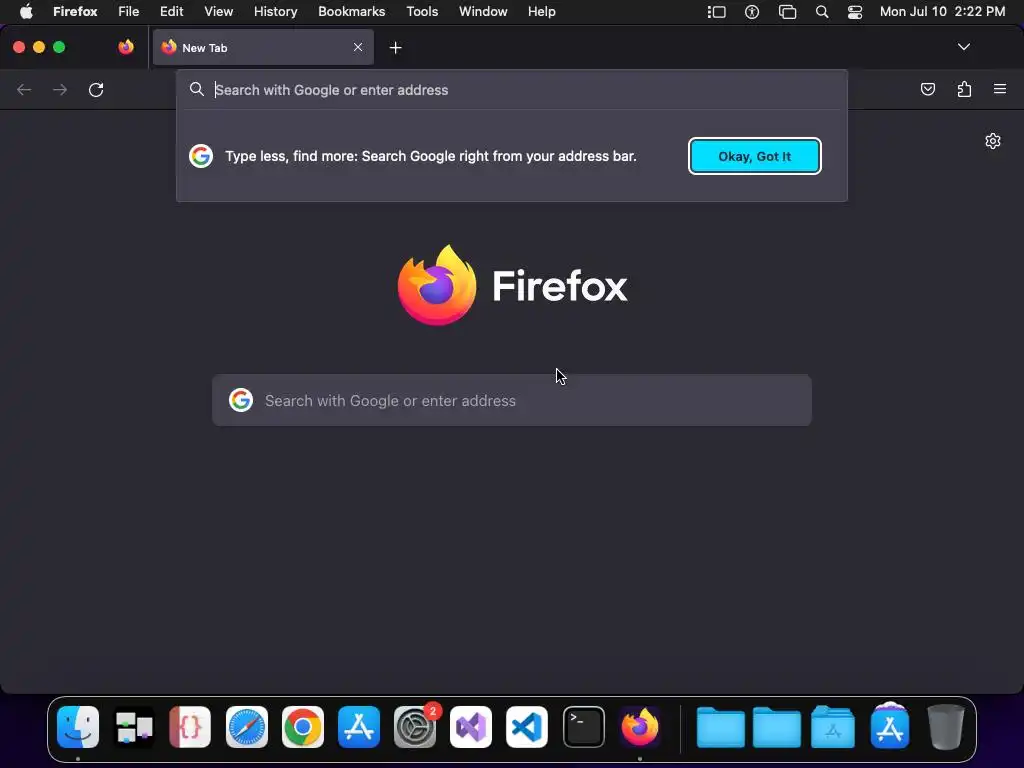Open the View menu
This screenshot has width=1024, height=768.
point(218,12)
